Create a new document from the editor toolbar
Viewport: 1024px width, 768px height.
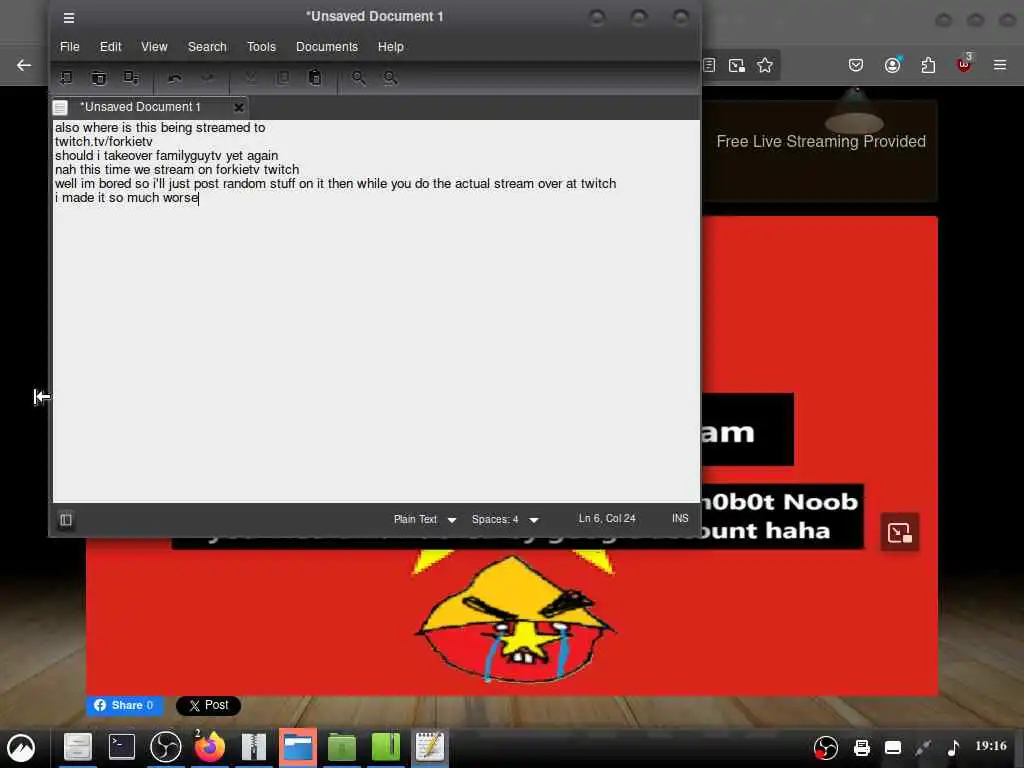pos(66,78)
